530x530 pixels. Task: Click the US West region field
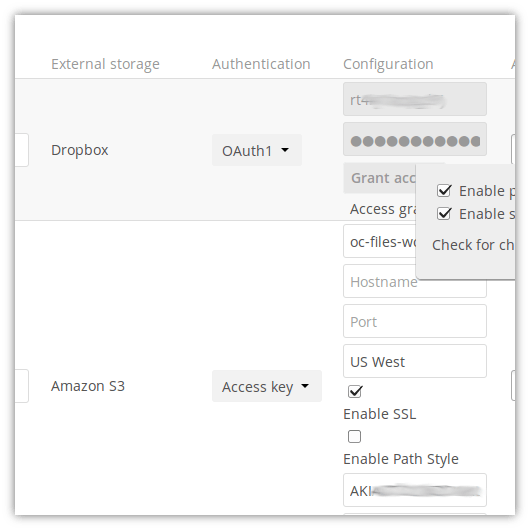[415, 361]
